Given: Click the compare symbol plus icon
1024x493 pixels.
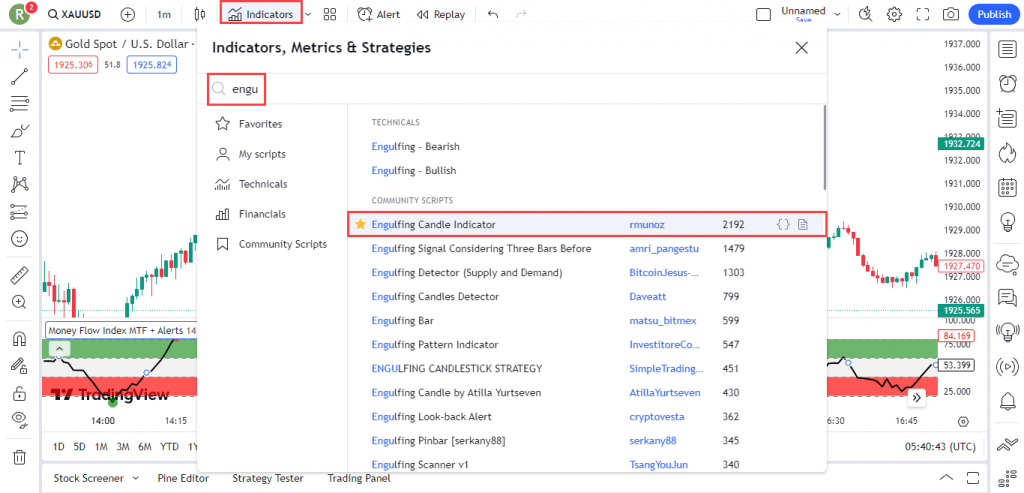Looking at the screenshot, I should 128,14.
